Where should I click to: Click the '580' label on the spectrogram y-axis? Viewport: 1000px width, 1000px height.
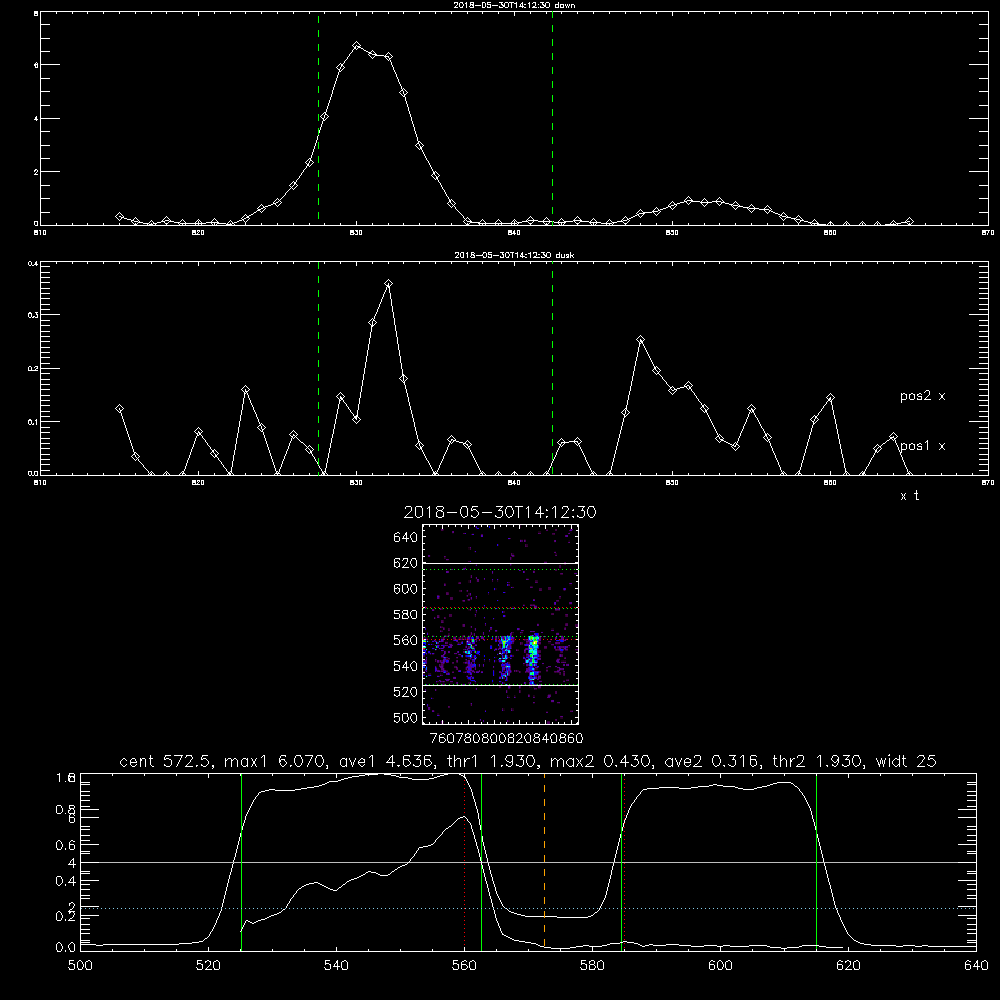click(x=406, y=615)
